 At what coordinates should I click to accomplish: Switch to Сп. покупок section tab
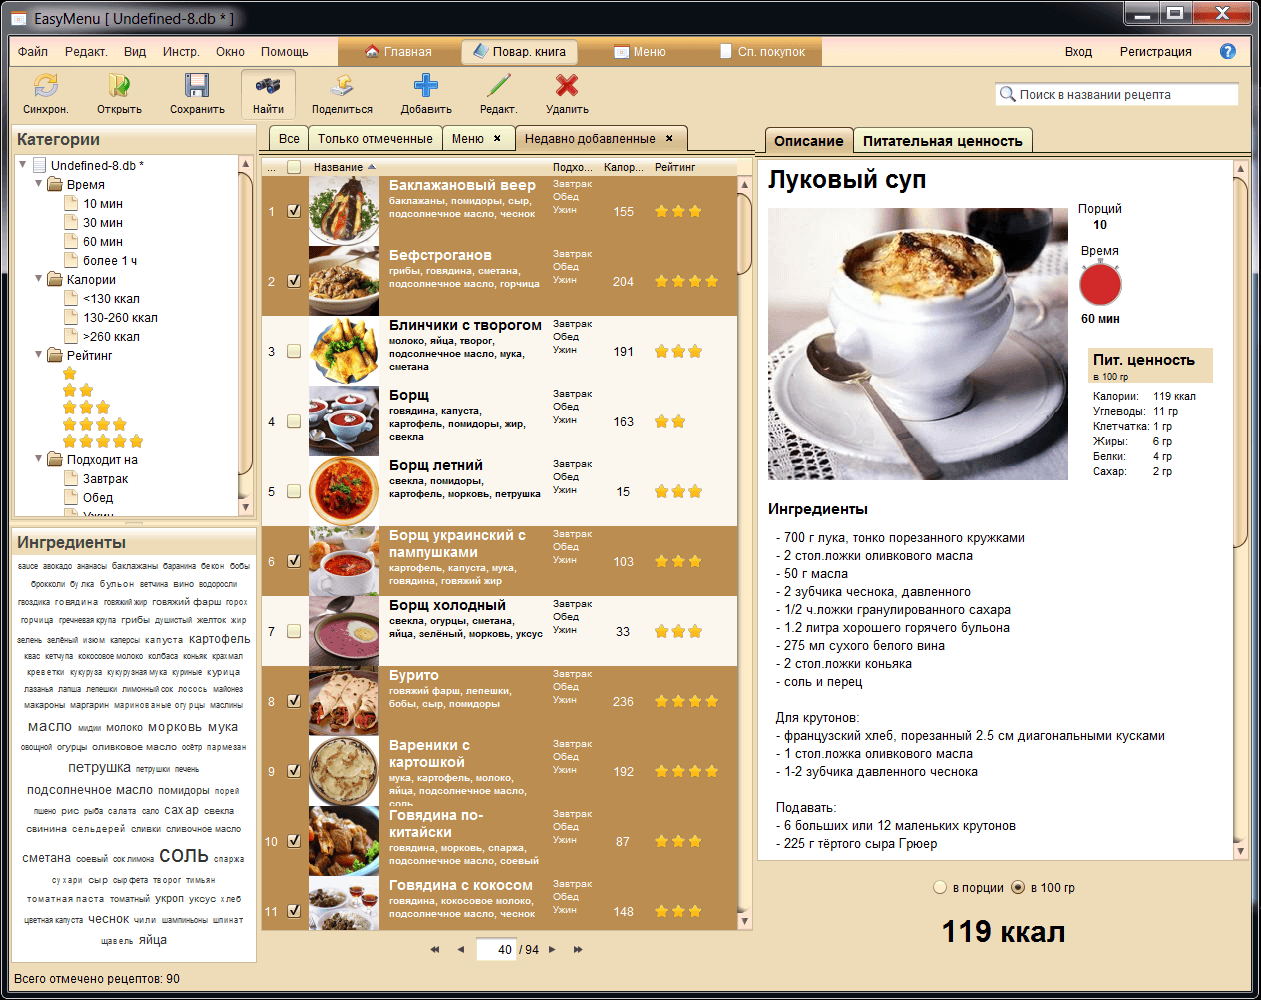coord(762,51)
